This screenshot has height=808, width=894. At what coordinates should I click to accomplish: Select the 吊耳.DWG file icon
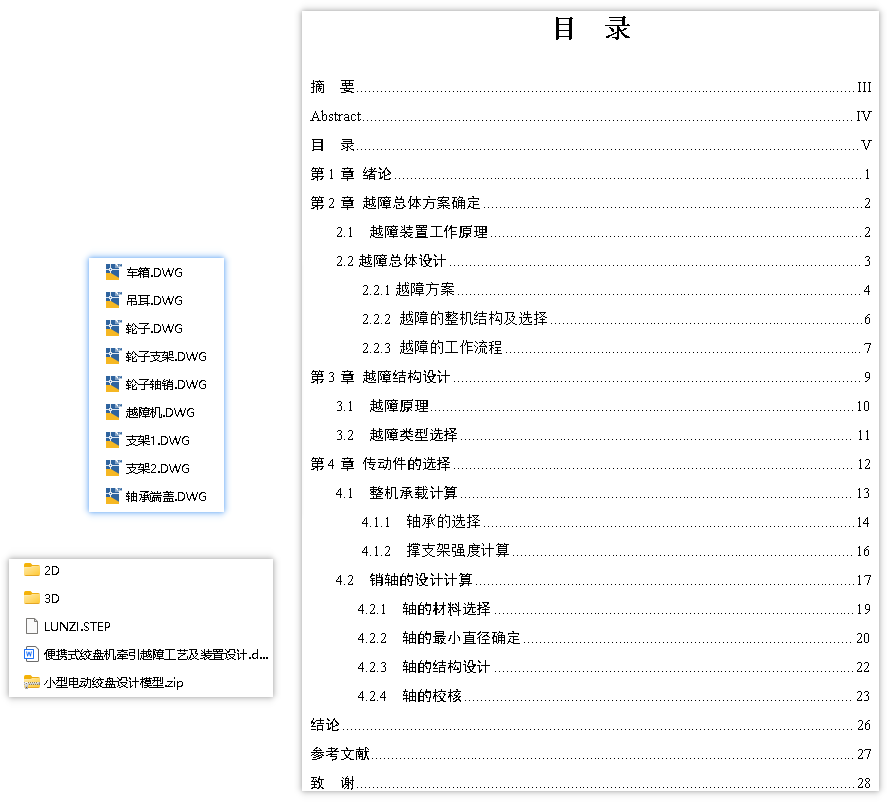pos(135,299)
